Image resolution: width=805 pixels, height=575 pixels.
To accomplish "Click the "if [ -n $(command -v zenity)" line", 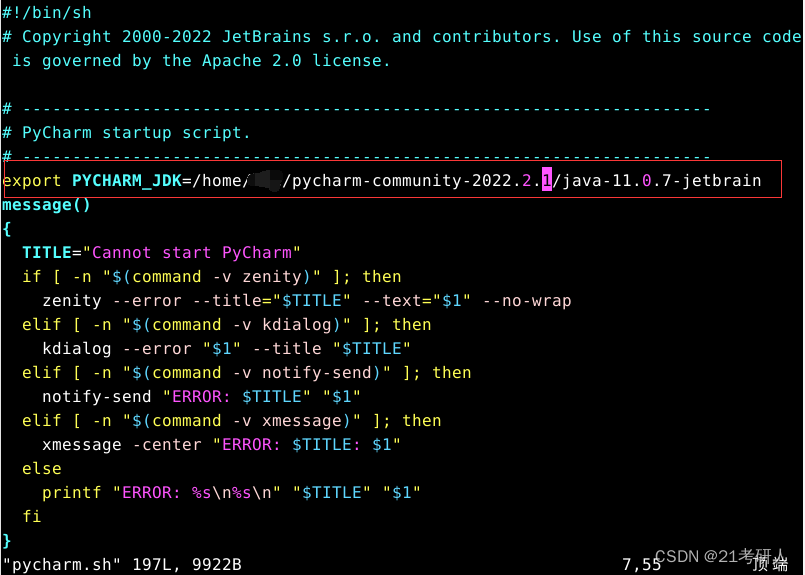I will (212, 277).
